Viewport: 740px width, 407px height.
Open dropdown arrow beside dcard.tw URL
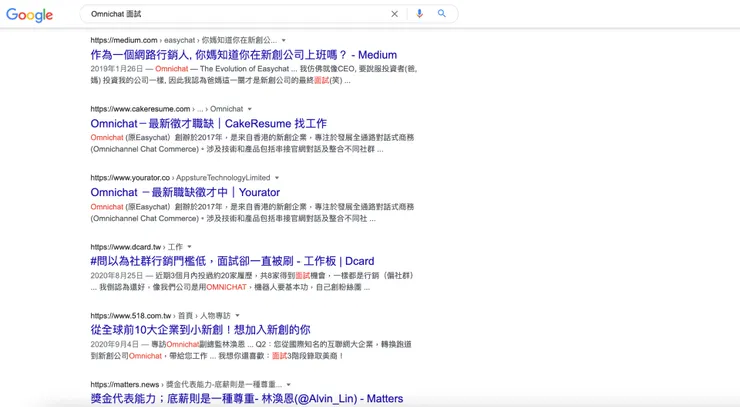(190, 246)
